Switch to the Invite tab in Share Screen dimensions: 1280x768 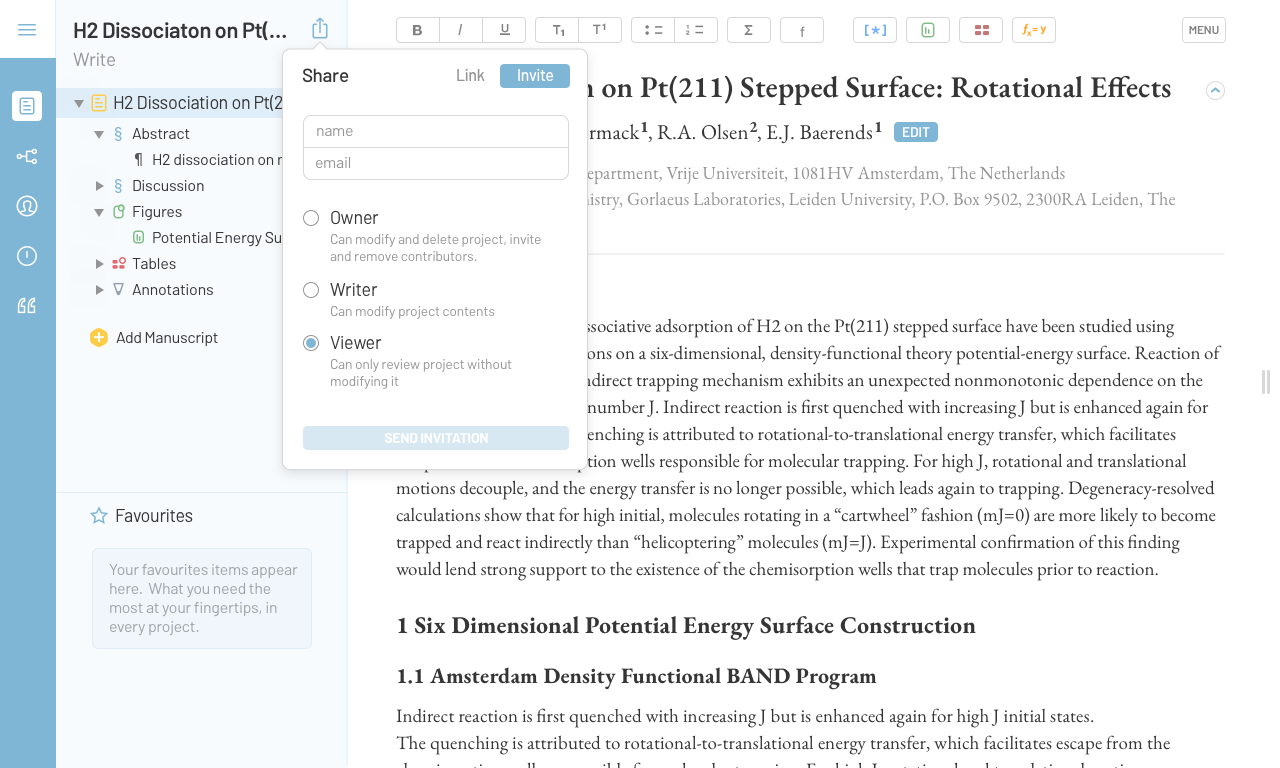coord(535,76)
